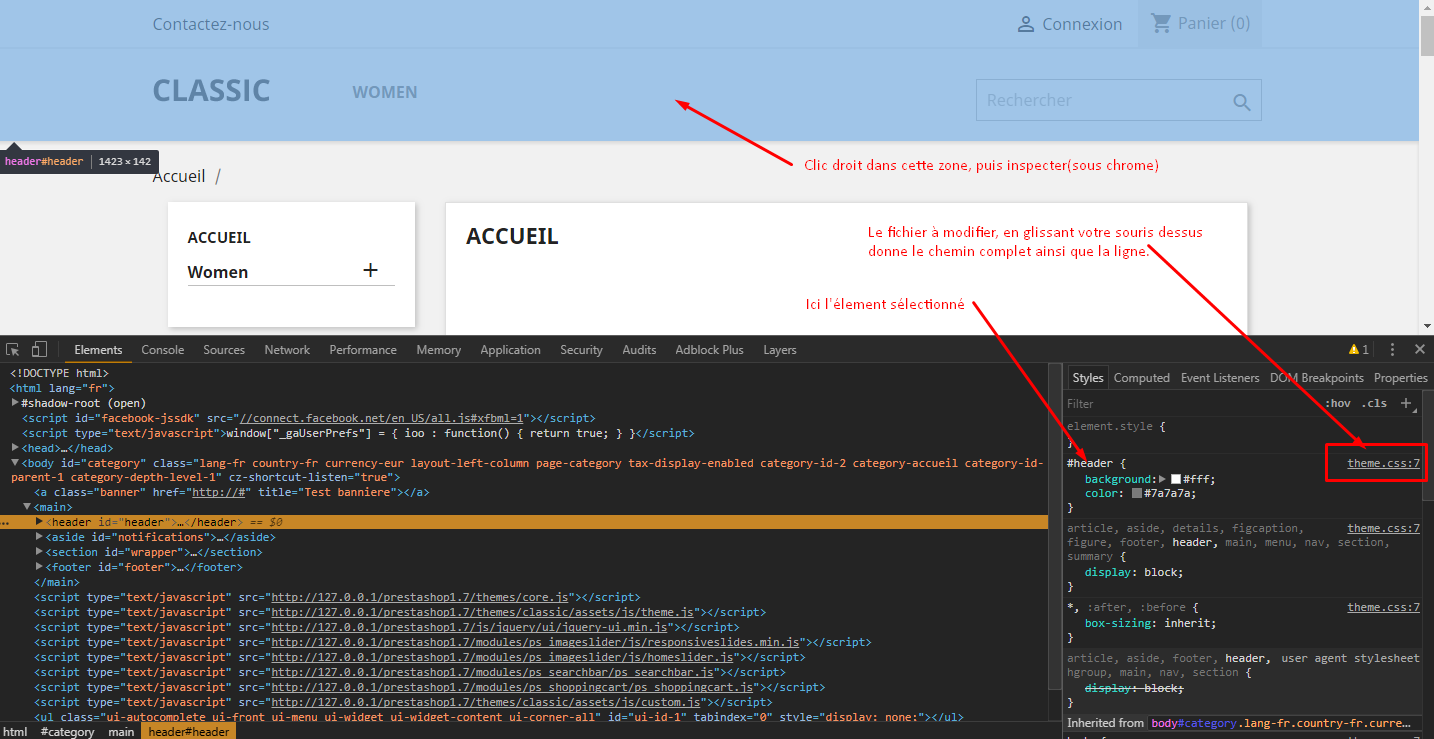Open the Computed styles tab
The image size is (1434, 739).
pos(1141,378)
